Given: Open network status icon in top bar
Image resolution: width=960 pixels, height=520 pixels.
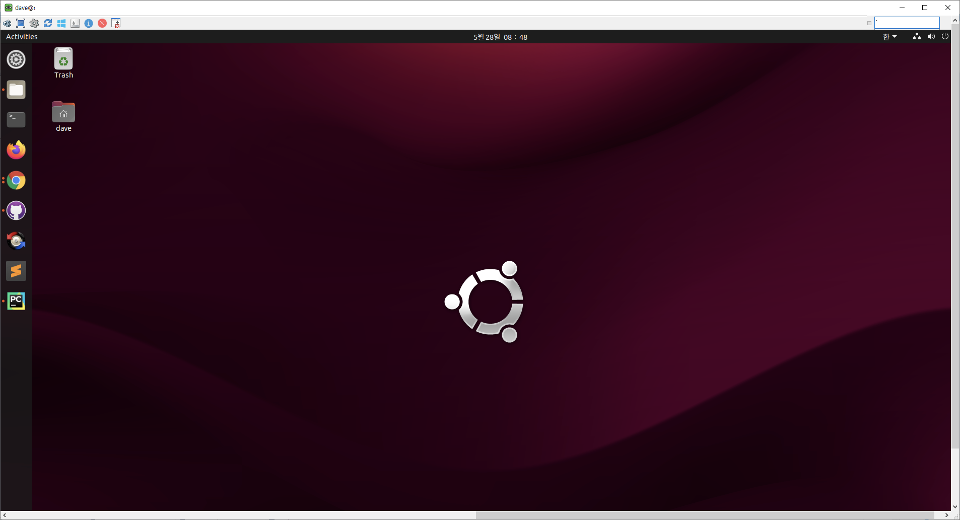Looking at the screenshot, I should (917, 37).
